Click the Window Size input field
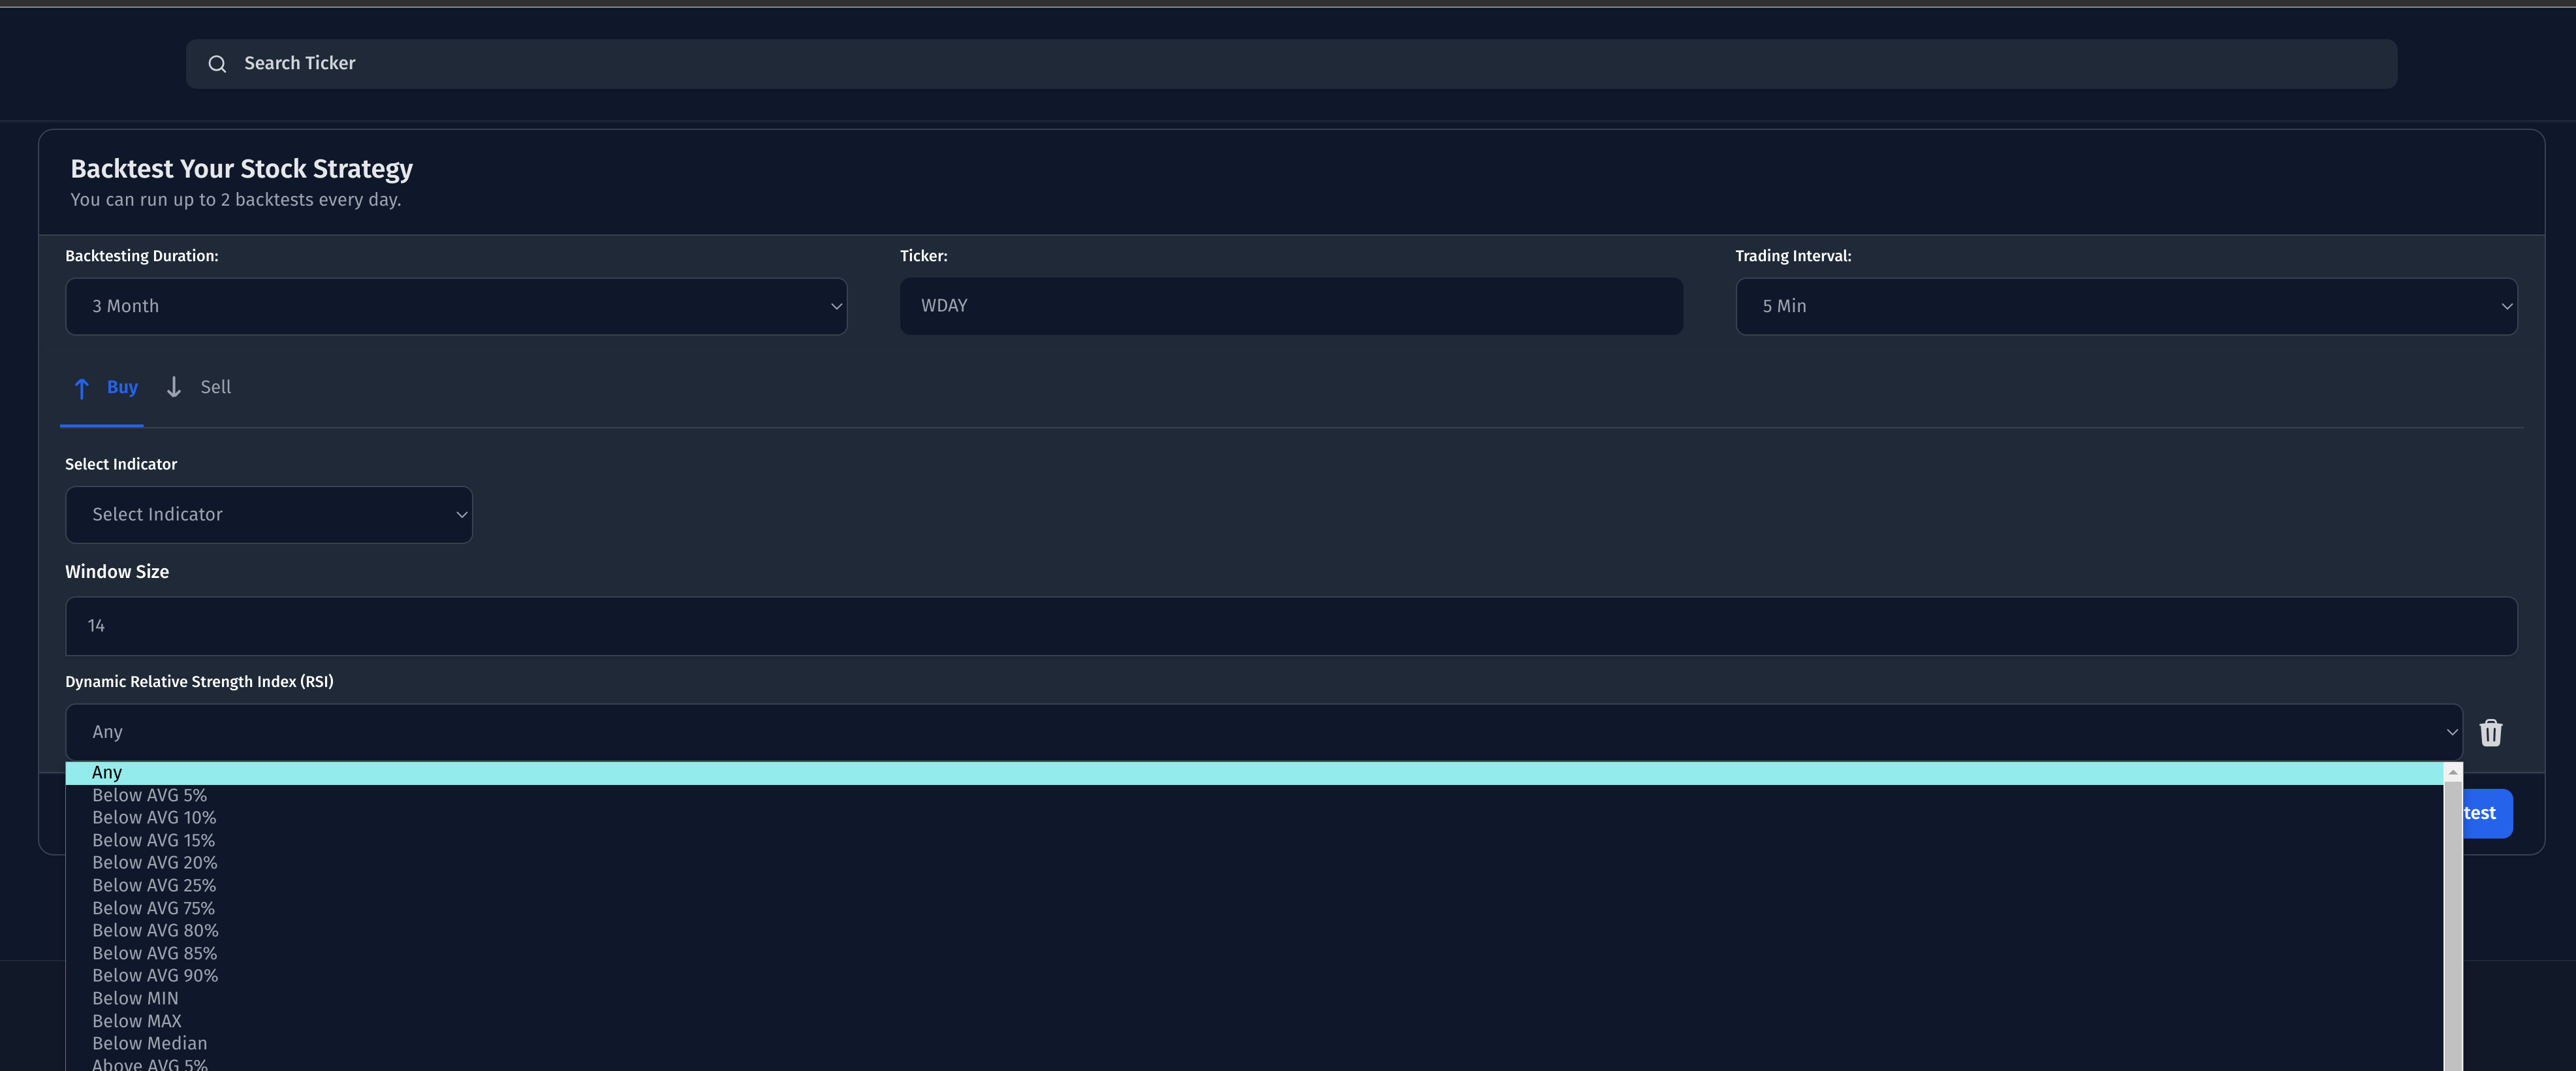The height and width of the screenshot is (1071, 2576). click(1290, 626)
